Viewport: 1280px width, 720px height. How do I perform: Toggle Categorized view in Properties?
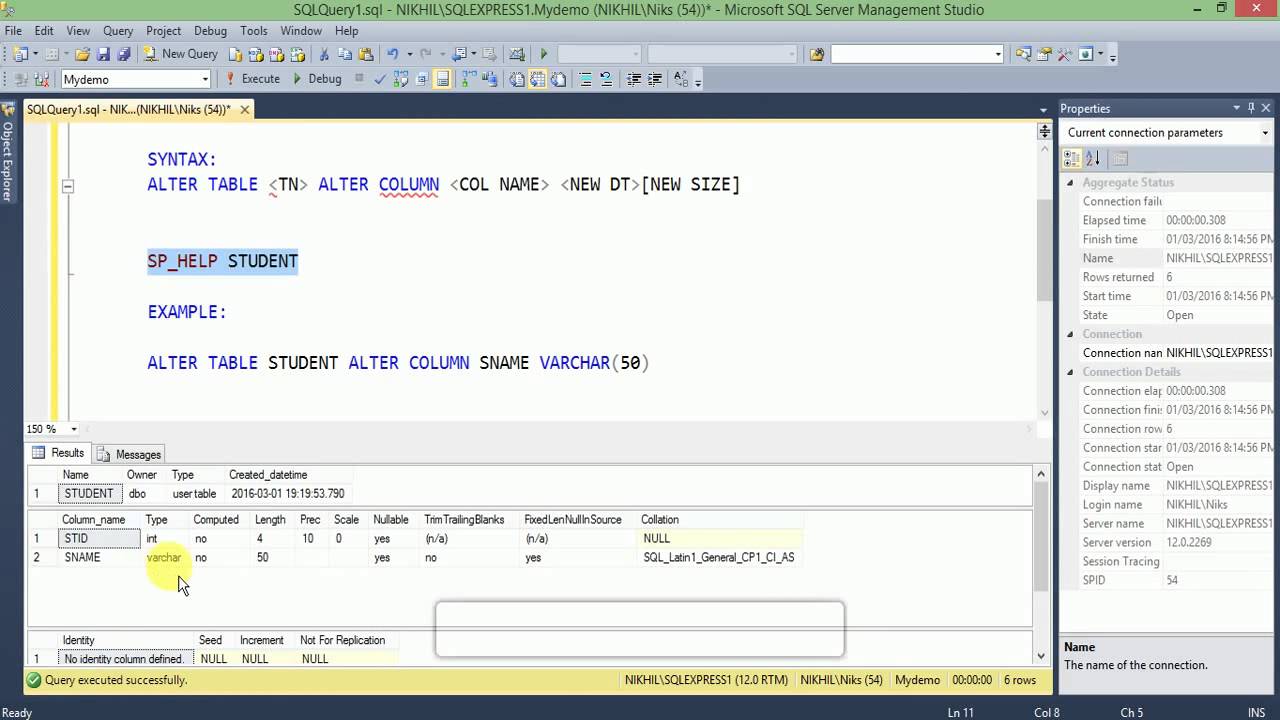(x=1072, y=158)
